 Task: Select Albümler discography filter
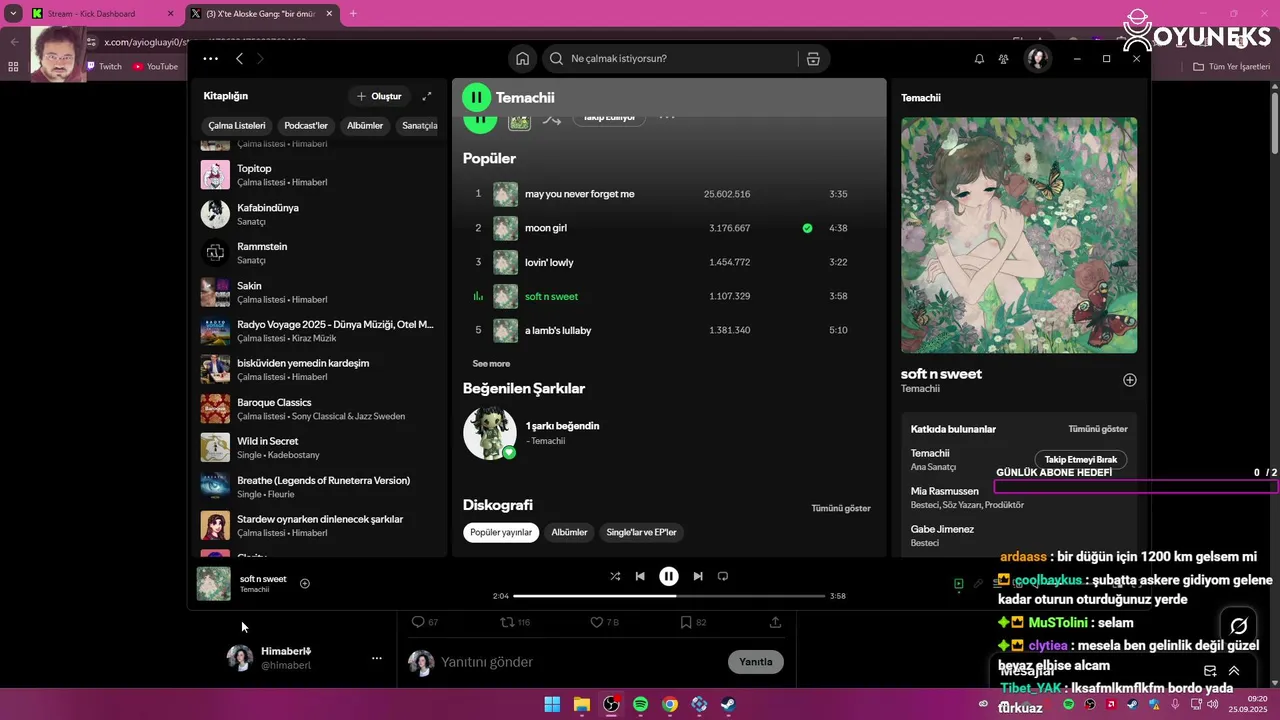569,532
